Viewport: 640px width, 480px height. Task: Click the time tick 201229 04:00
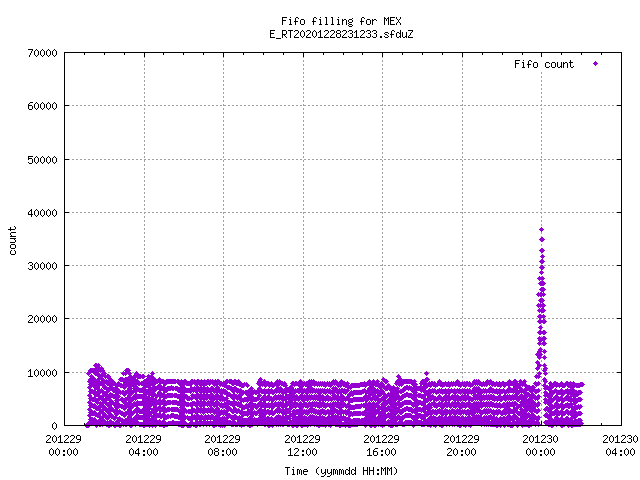143,445
